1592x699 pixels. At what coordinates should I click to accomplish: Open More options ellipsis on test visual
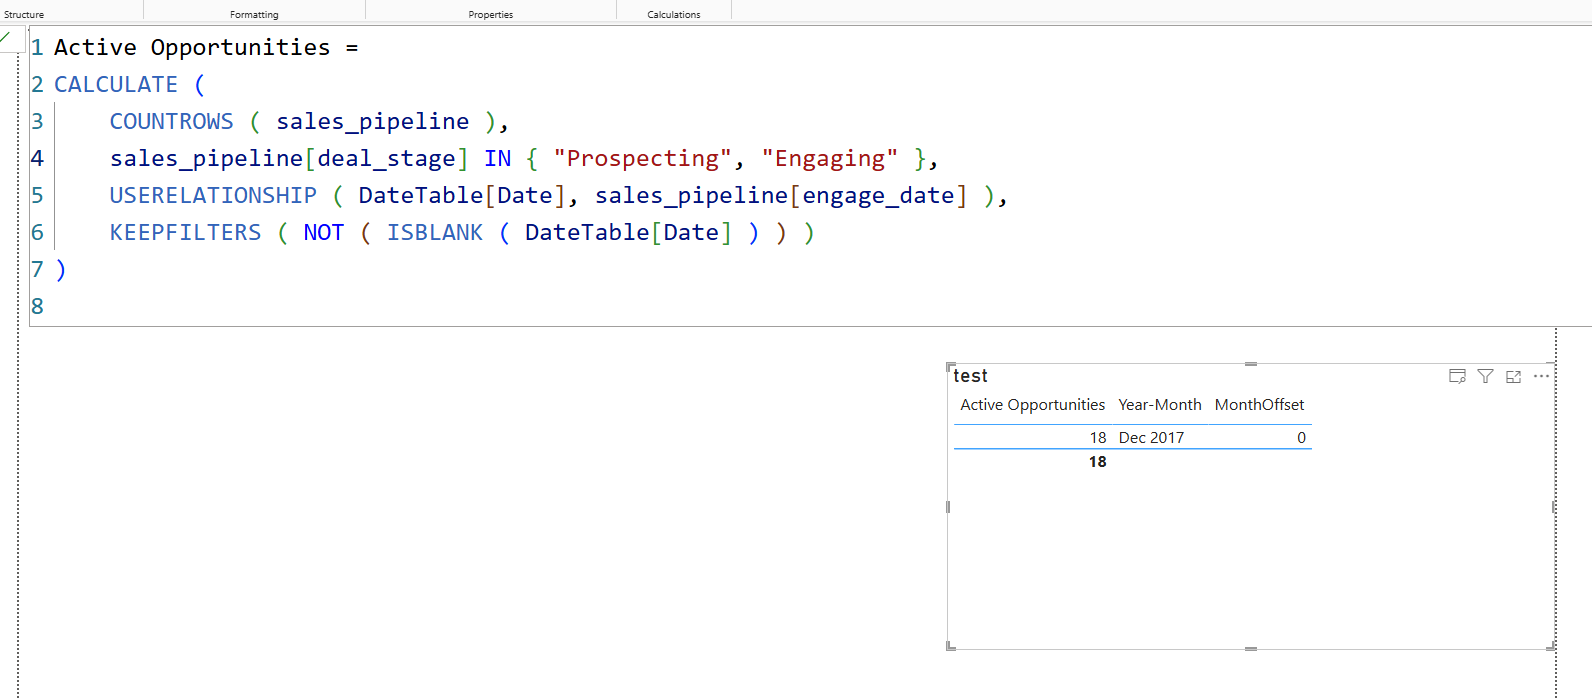(x=1541, y=376)
